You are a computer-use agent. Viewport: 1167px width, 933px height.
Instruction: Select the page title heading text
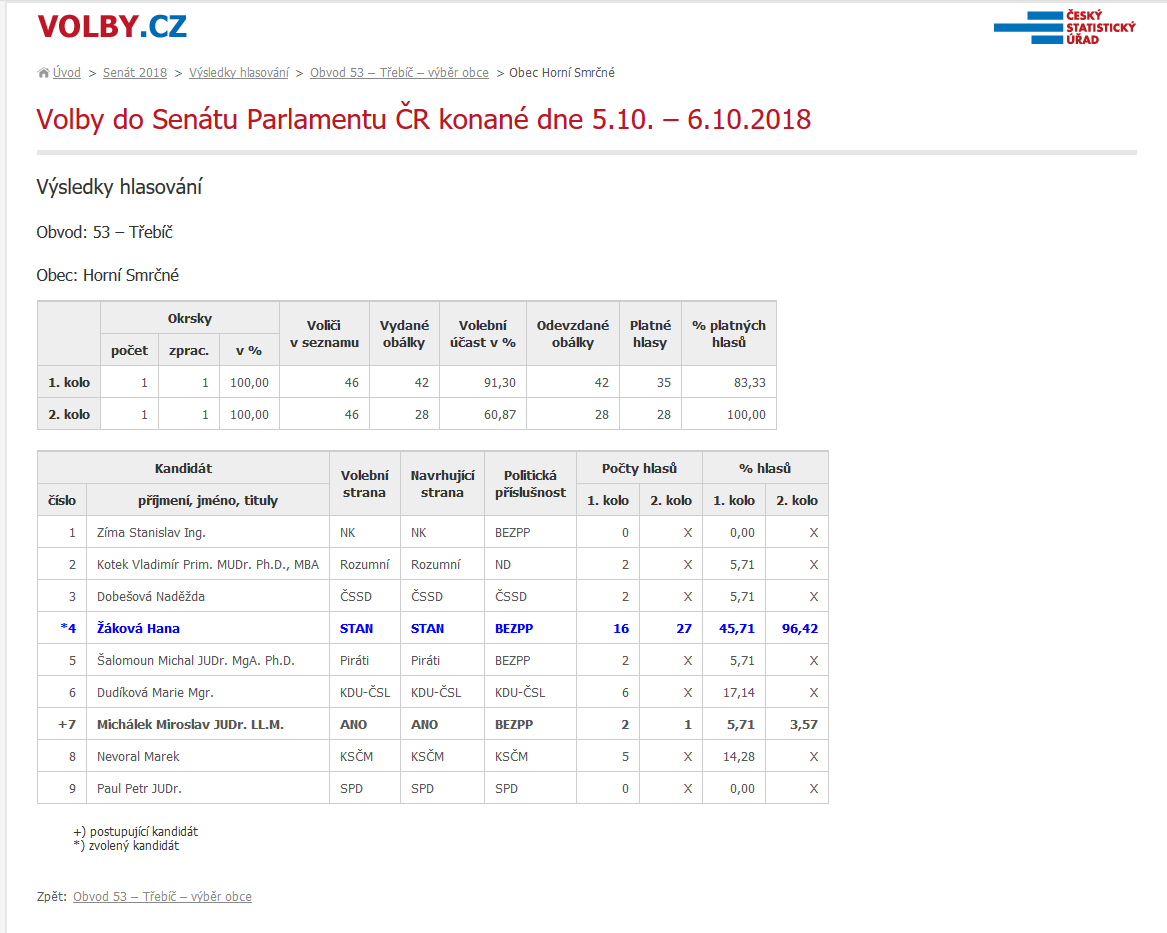[423, 120]
